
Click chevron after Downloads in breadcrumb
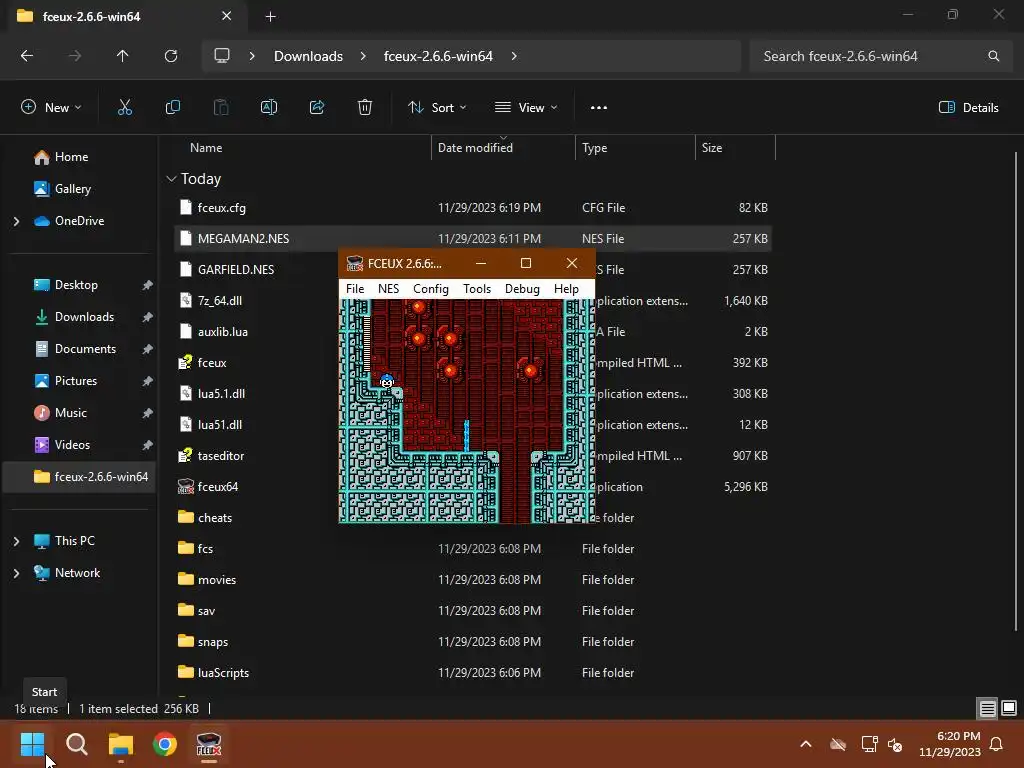(x=363, y=56)
